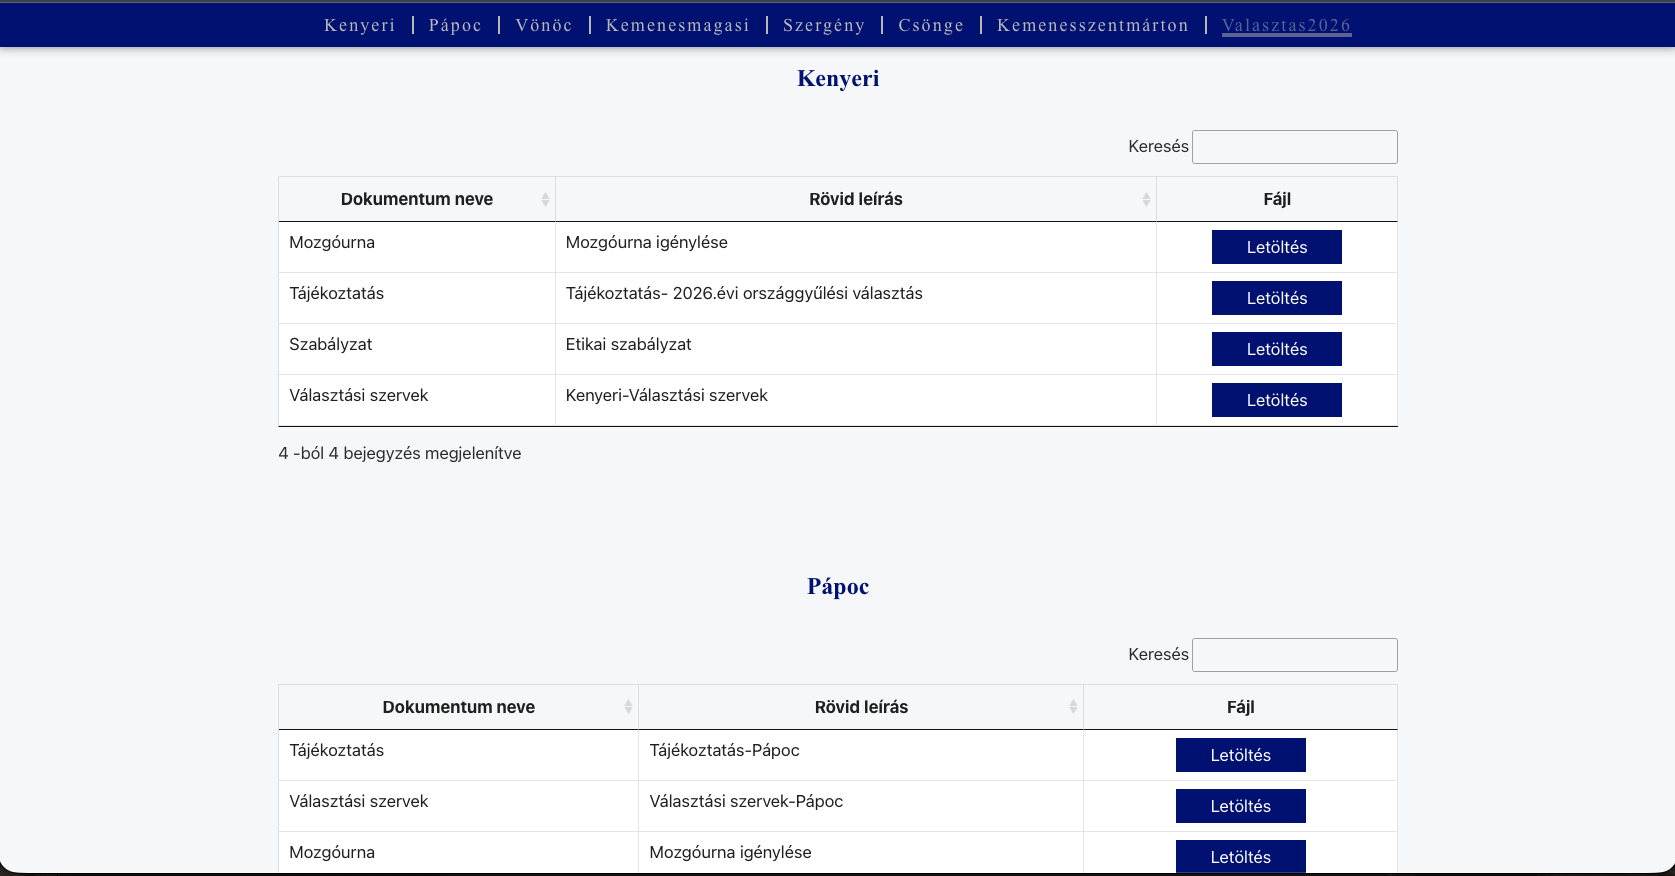This screenshot has height=876, width=1675.
Task: Click the Tájékoztatás-Pápoc description cell
Action: pyautogui.click(x=861, y=755)
